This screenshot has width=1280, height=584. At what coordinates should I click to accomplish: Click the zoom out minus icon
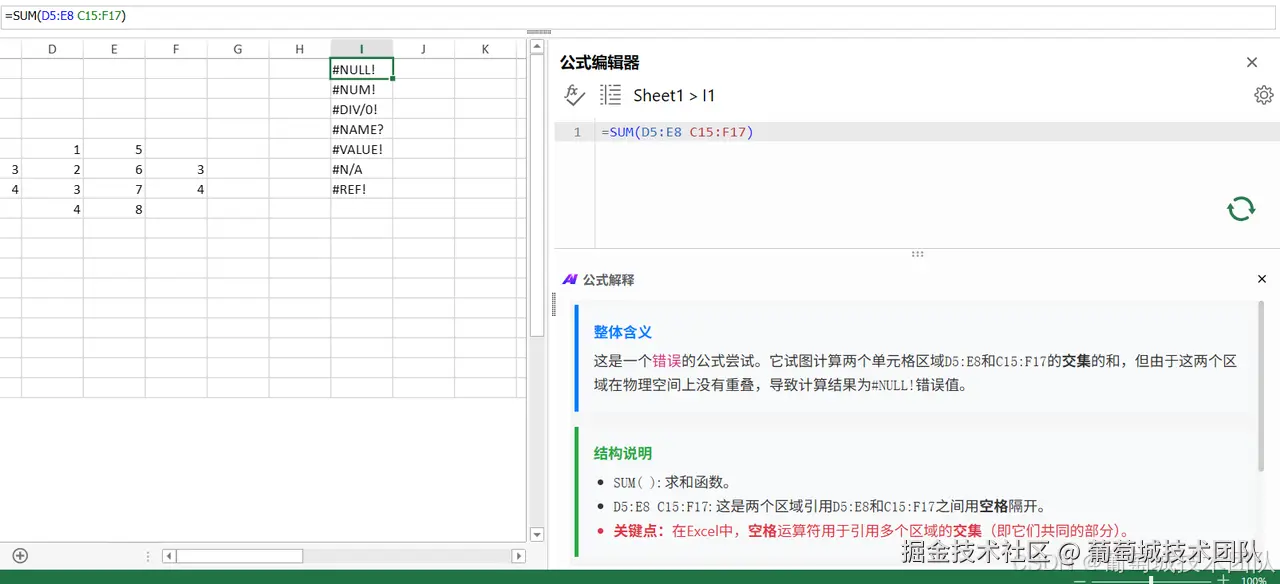pyautogui.click(x=1080, y=579)
